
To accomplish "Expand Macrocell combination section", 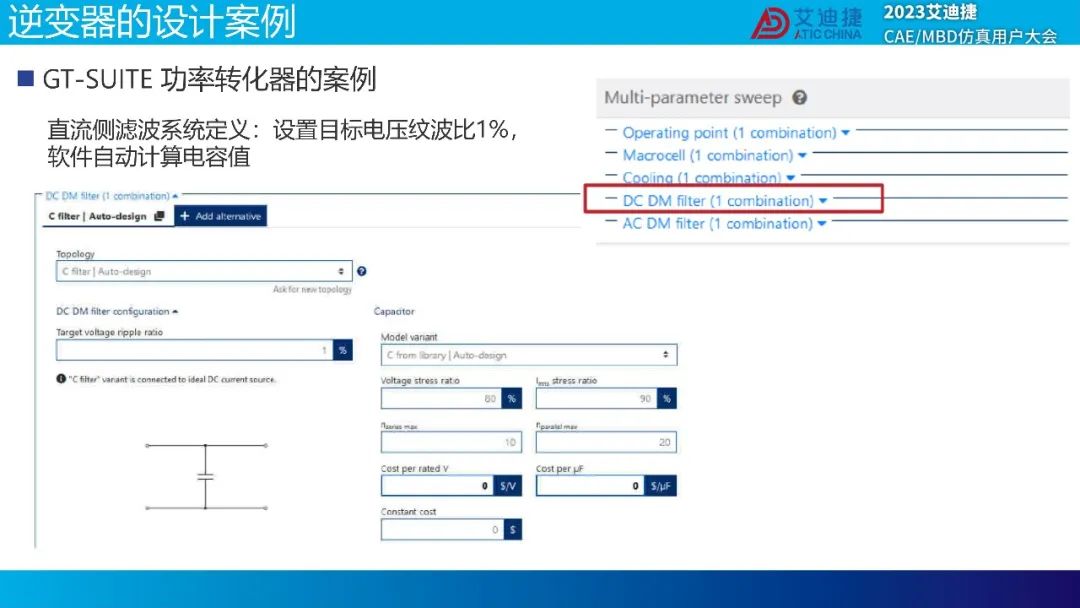I will pyautogui.click(x=714, y=155).
